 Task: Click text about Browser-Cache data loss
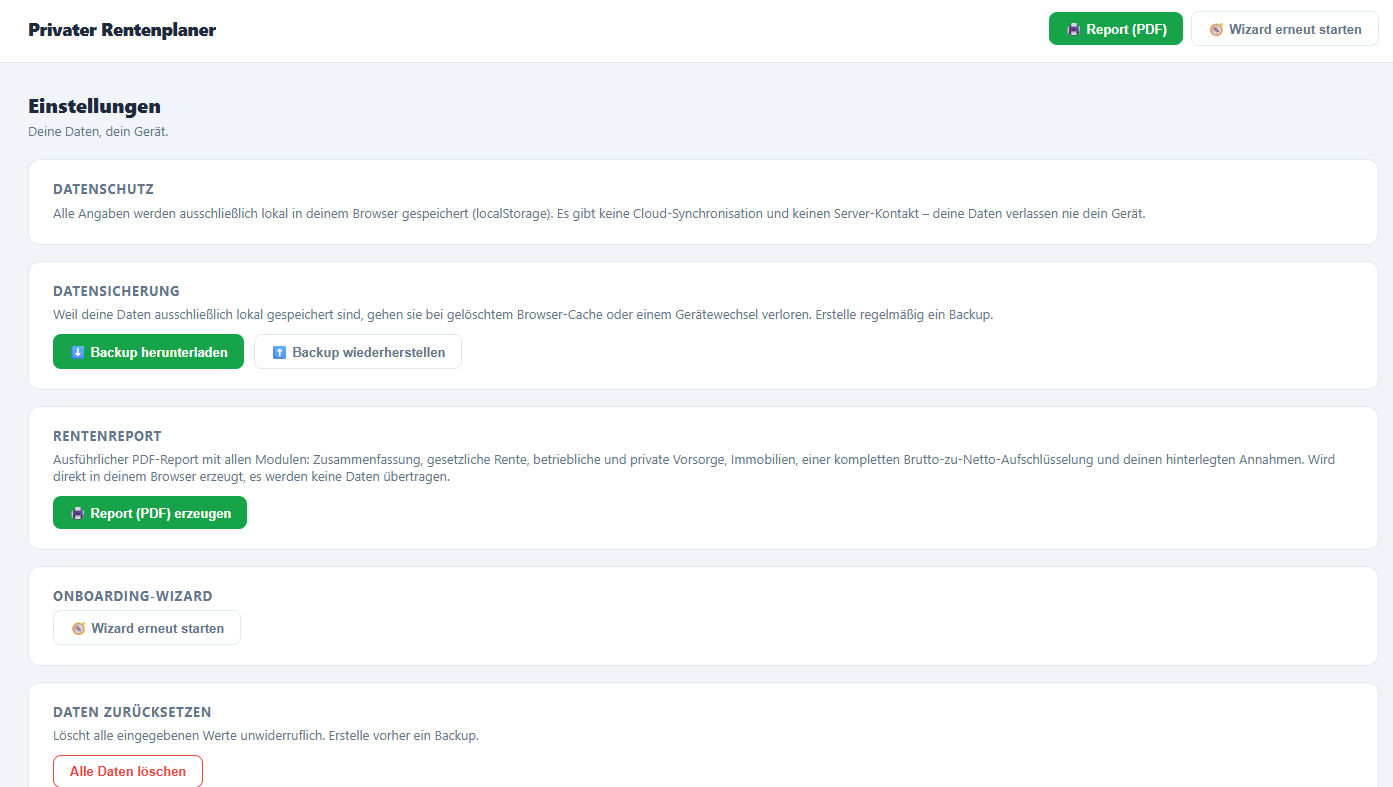523,314
